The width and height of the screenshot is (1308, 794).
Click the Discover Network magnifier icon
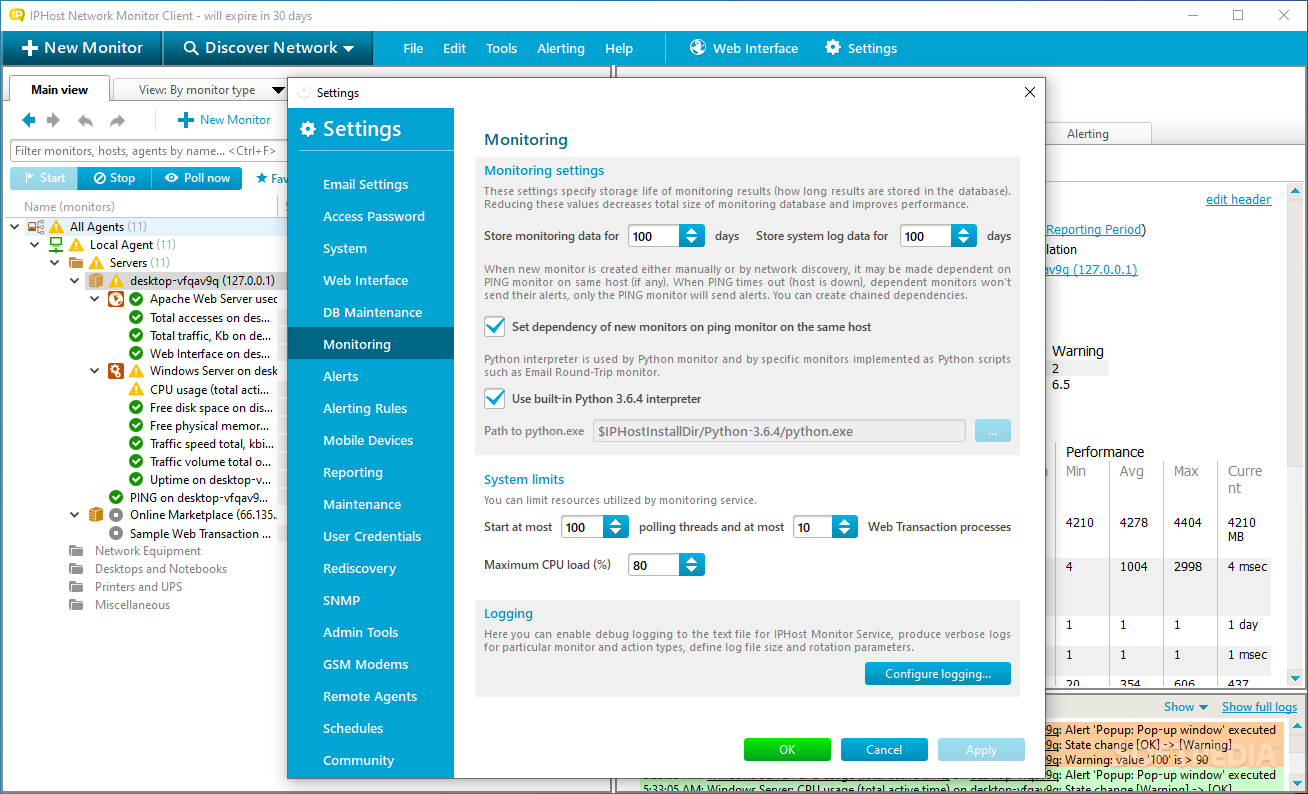coord(189,48)
